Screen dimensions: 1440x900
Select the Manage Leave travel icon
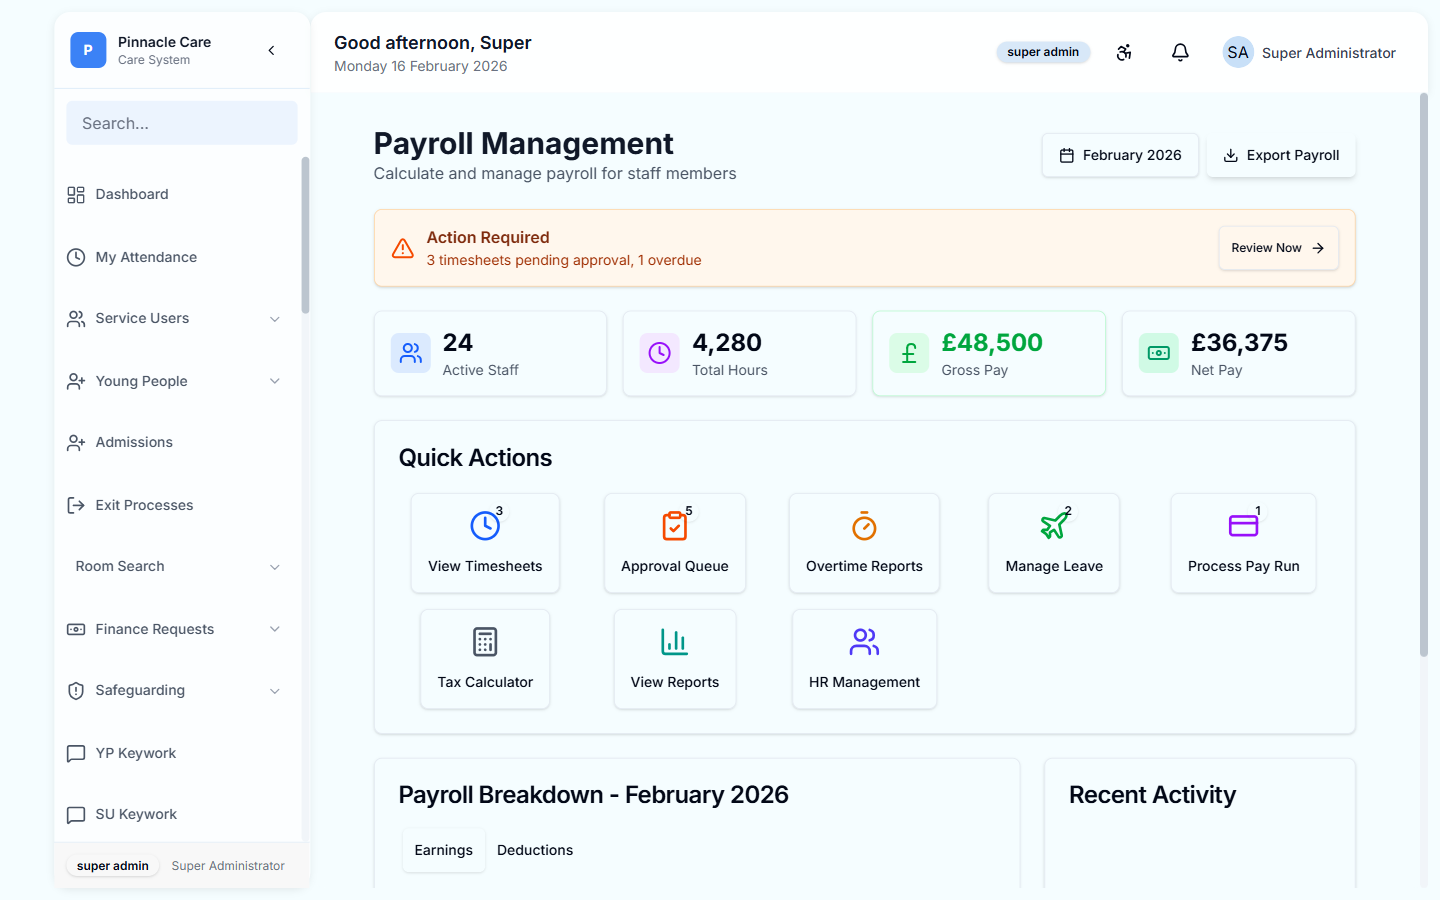1054,525
